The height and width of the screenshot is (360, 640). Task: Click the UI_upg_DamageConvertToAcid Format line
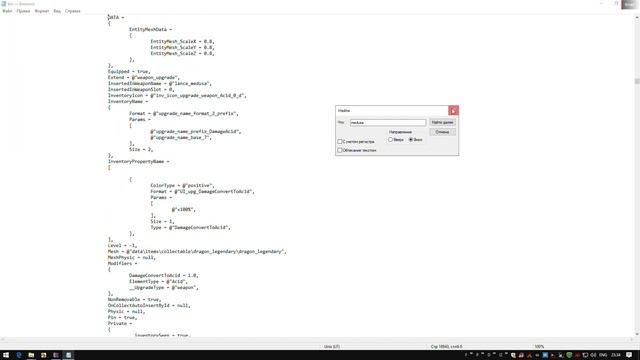click(202, 191)
